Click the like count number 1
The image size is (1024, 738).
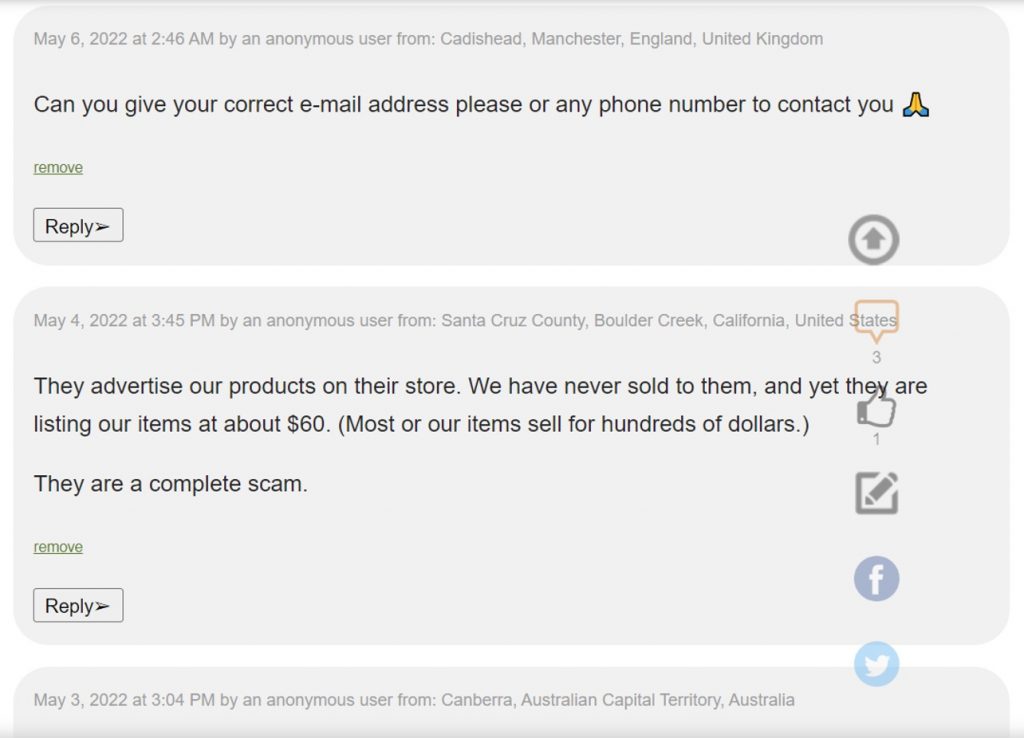[876, 439]
